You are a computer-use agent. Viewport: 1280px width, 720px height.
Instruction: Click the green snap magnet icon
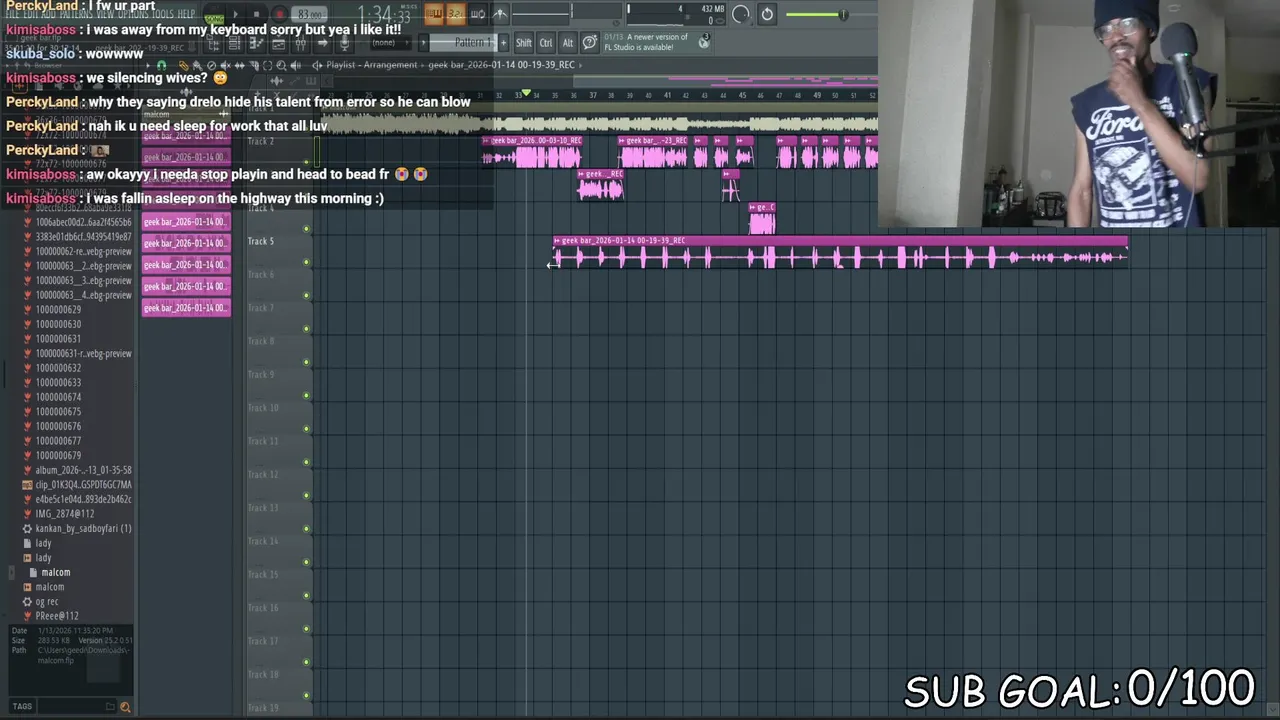[x=162, y=66]
